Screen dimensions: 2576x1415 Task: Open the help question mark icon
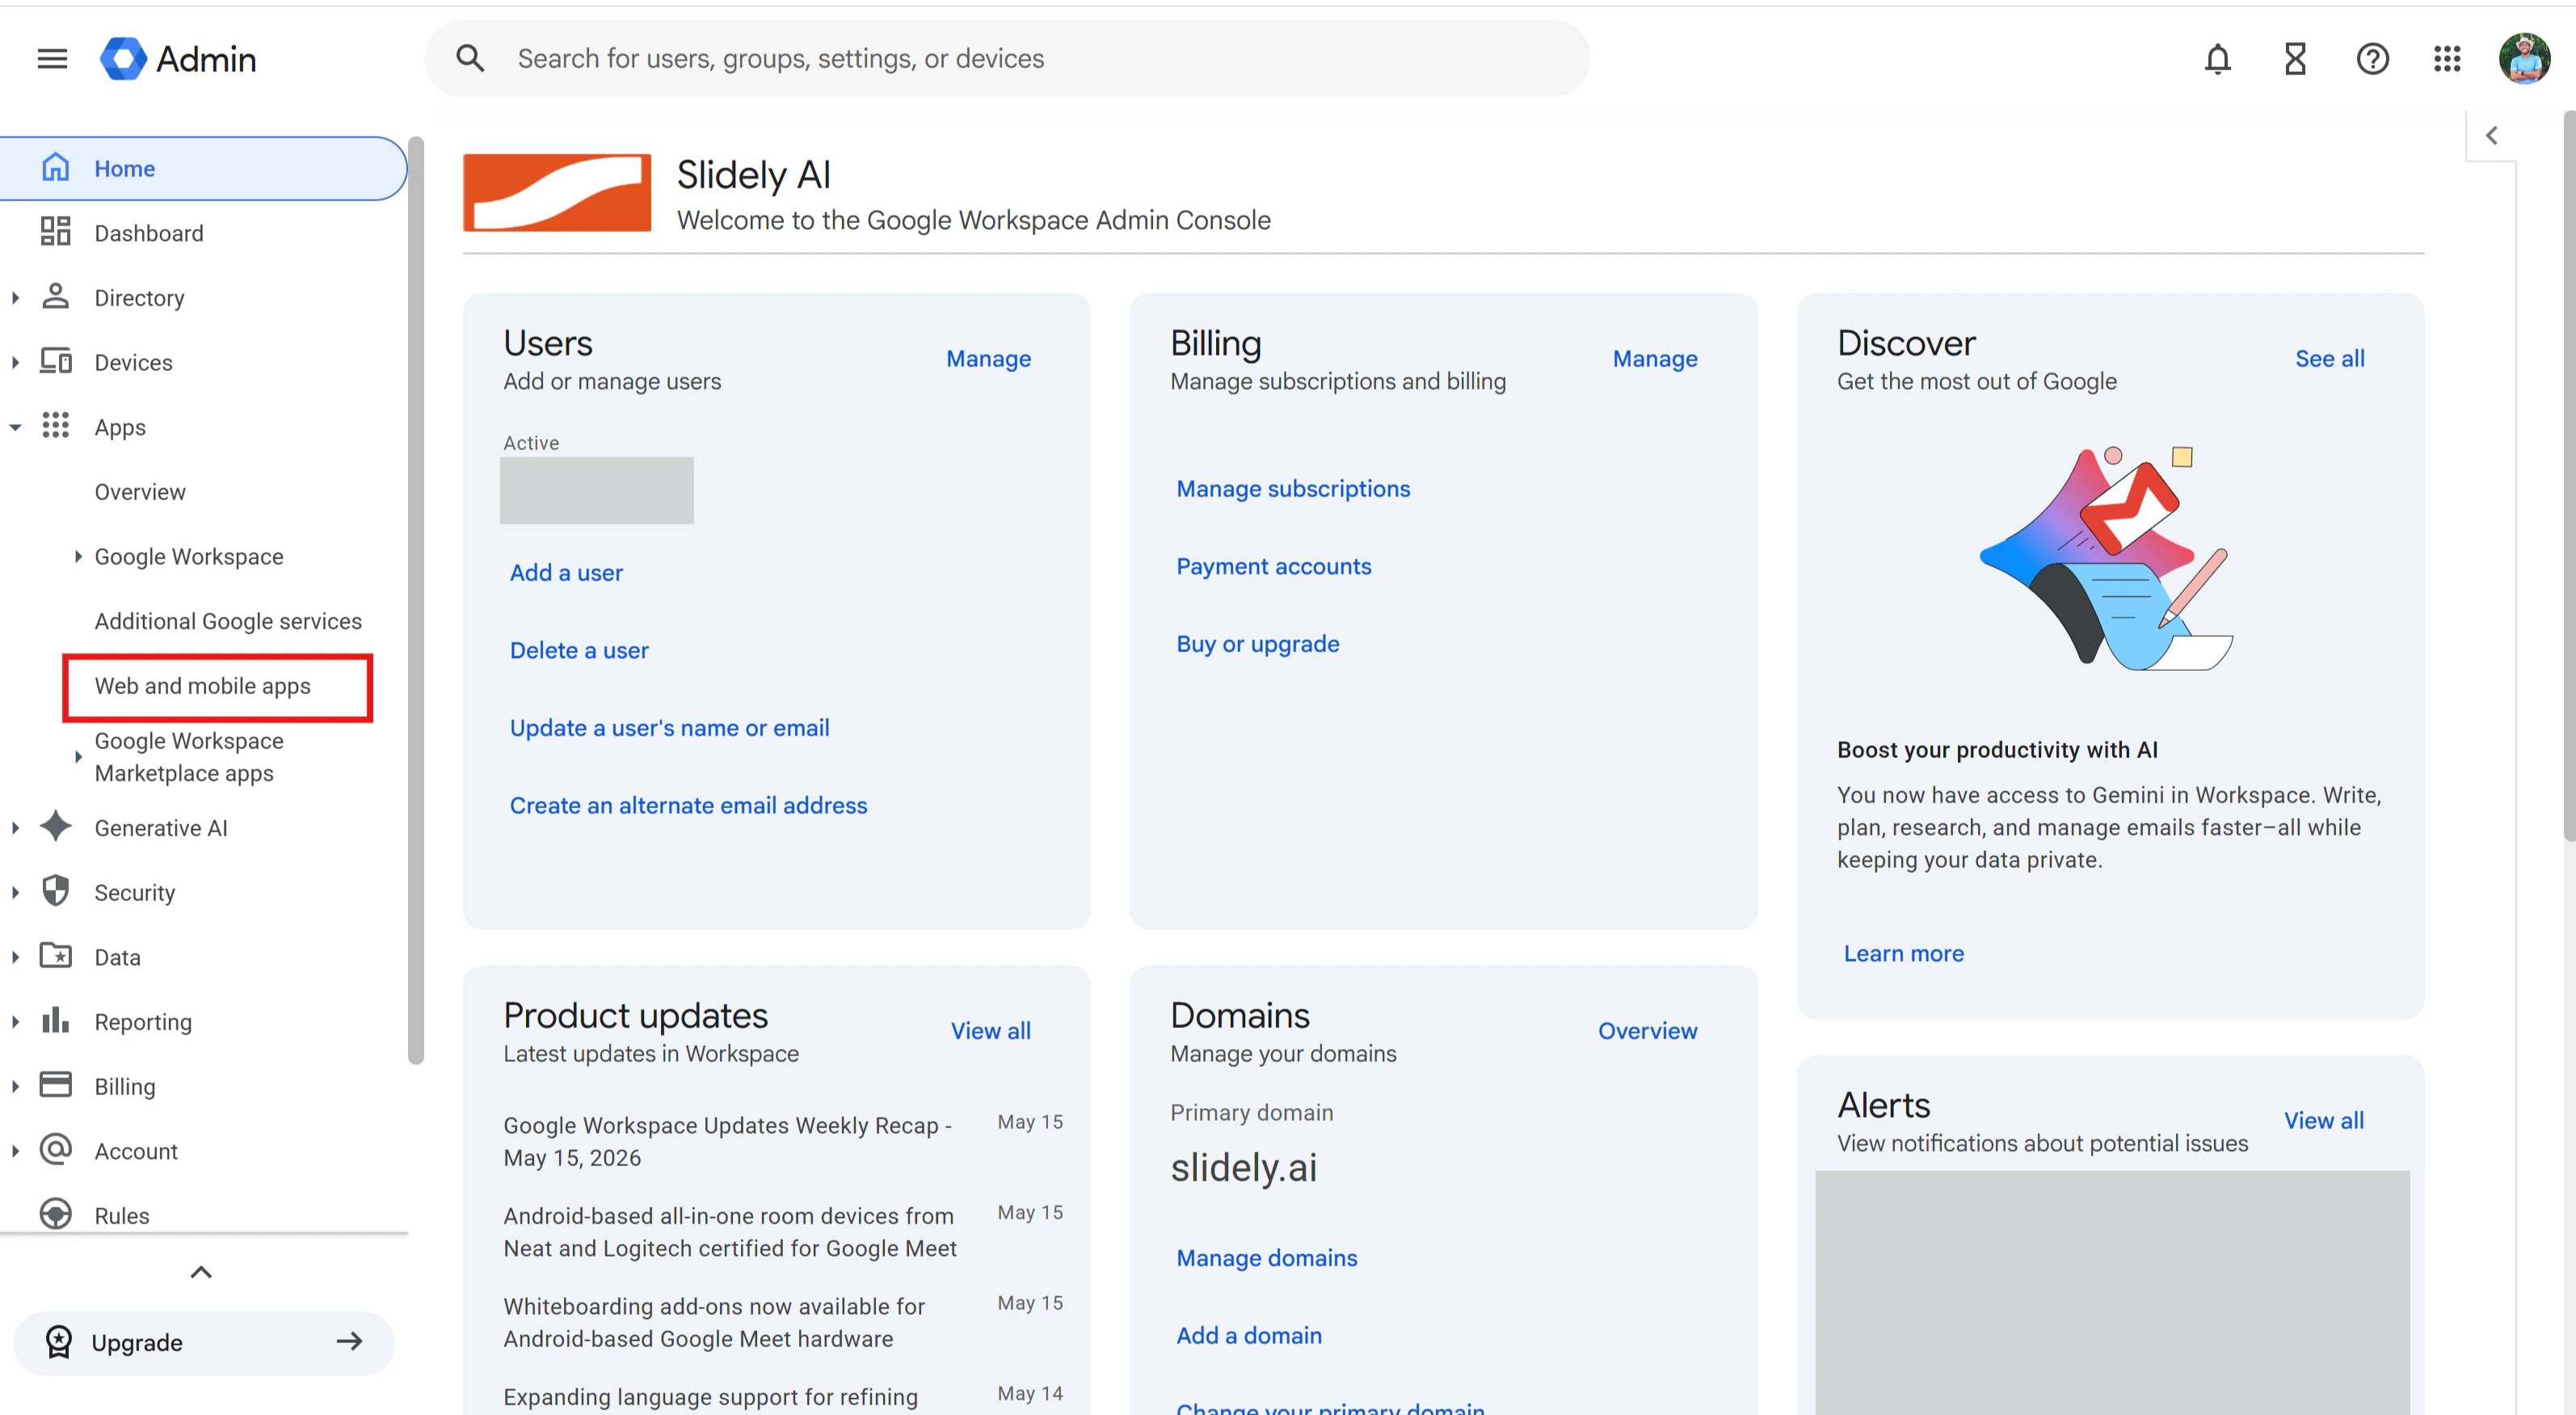tap(2372, 59)
